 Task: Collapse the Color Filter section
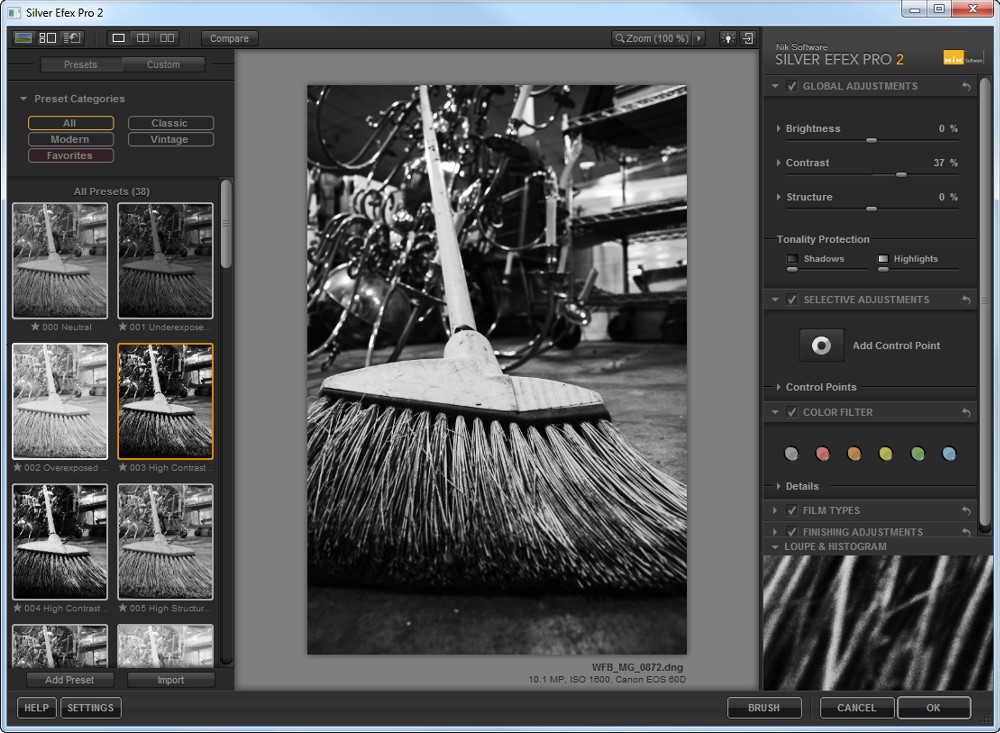click(x=775, y=413)
